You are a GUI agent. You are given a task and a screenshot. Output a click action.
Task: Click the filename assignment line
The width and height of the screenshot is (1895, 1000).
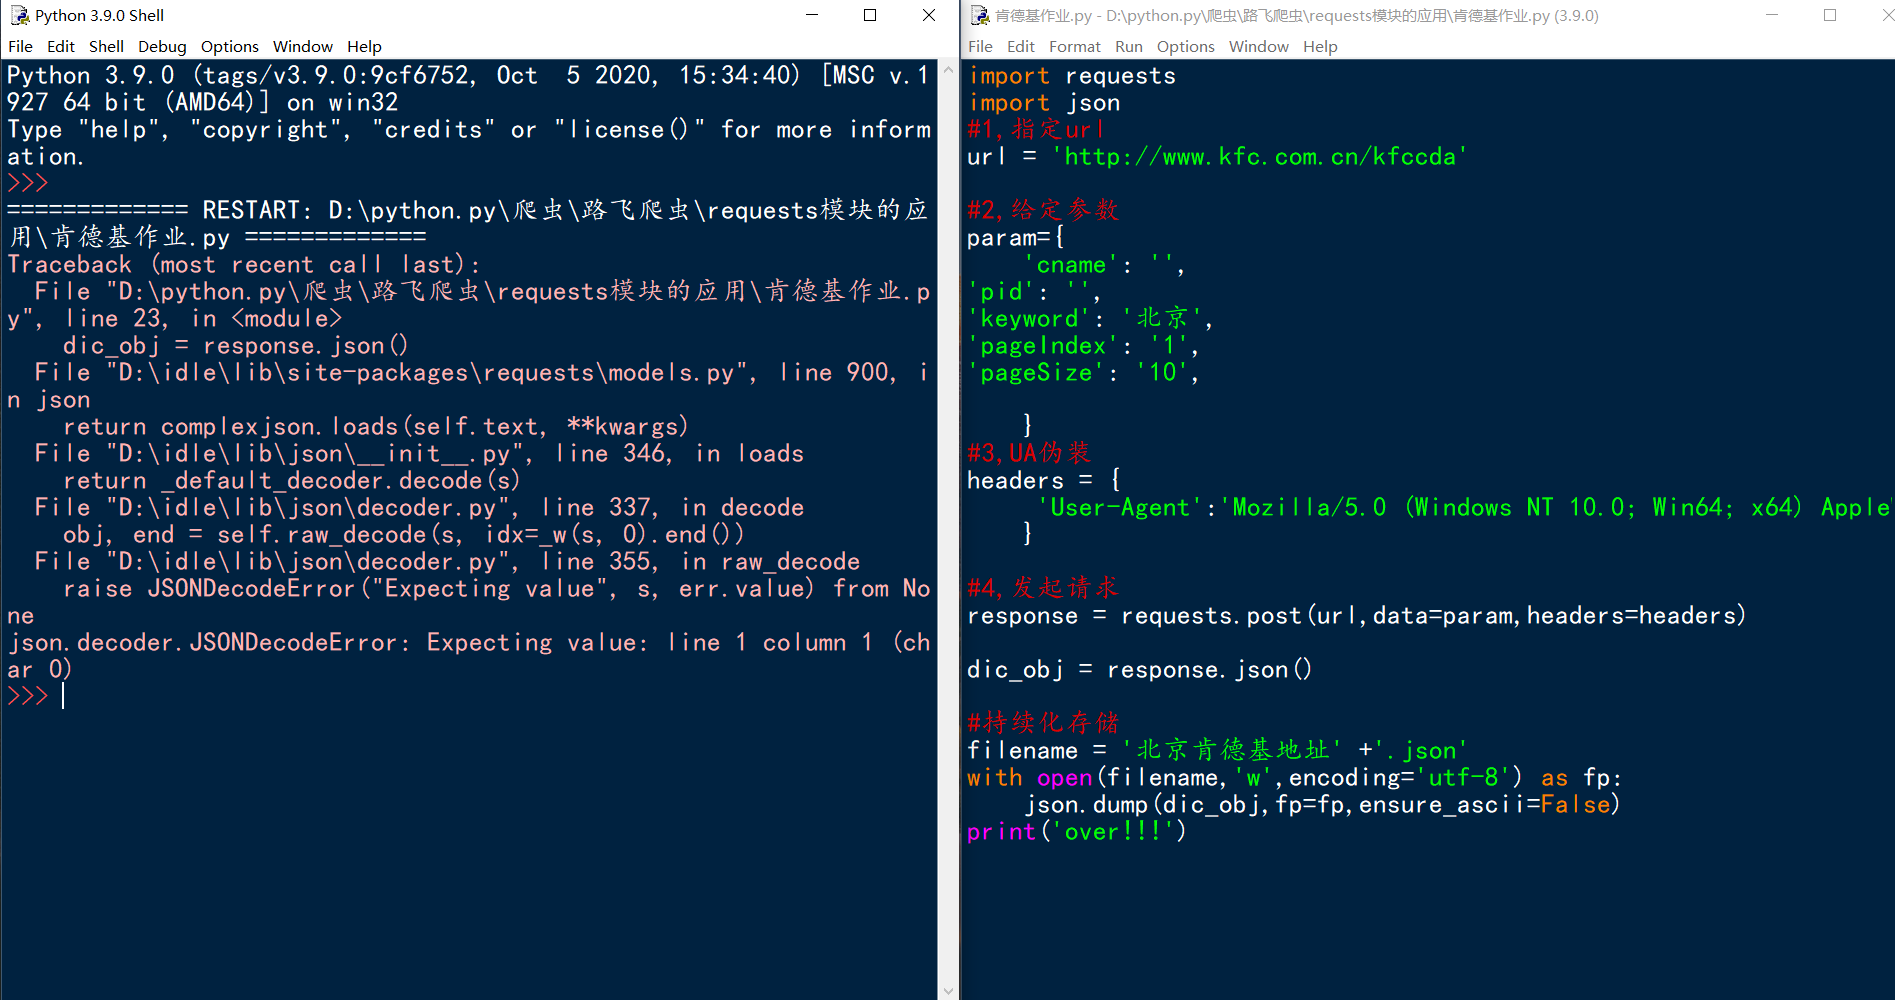pos(1217,751)
